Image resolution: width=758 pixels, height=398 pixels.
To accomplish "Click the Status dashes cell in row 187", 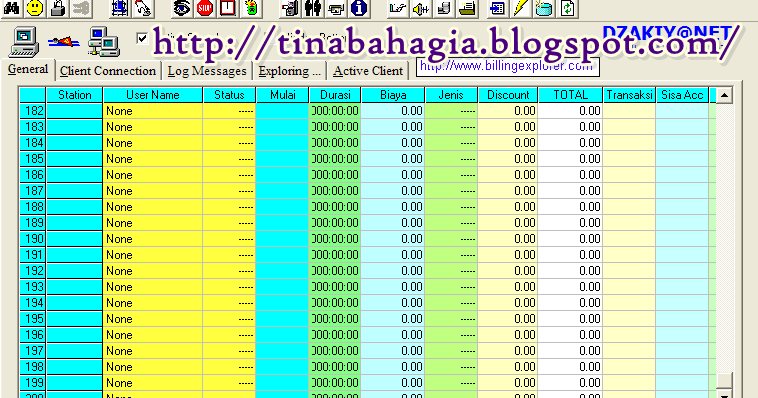I will click(x=229, y=191).
